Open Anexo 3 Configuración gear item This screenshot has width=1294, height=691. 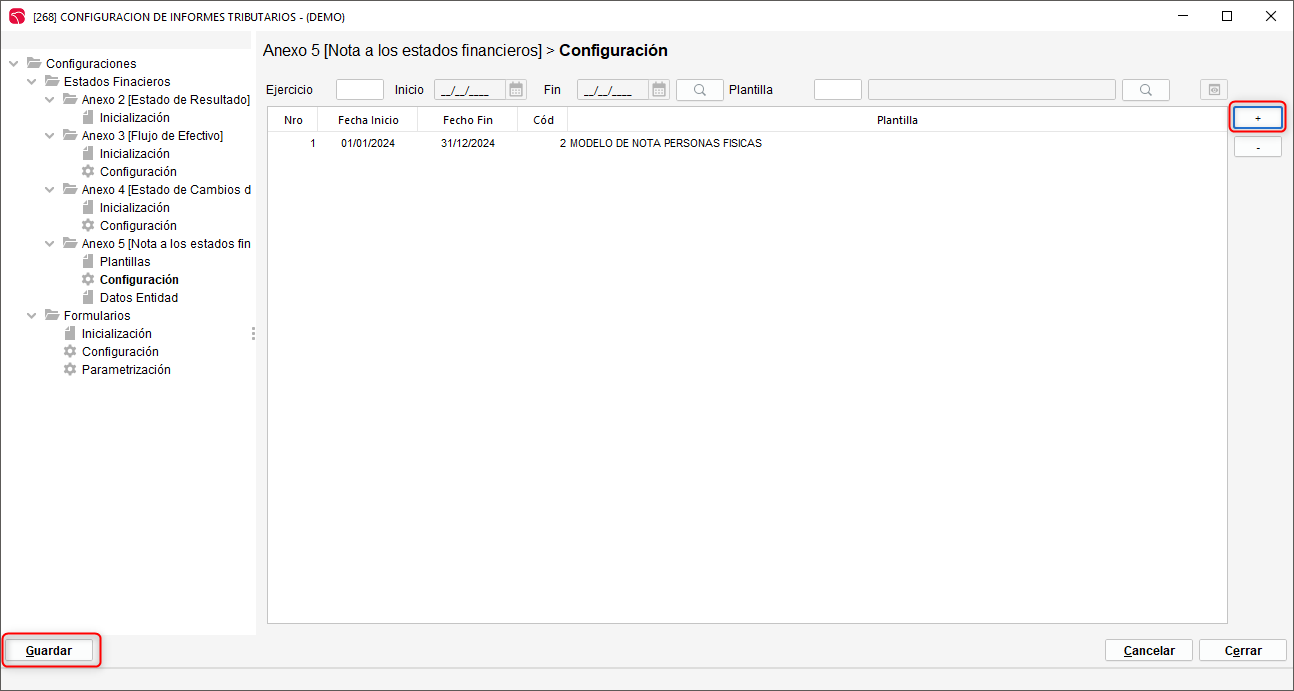(137, 172)
